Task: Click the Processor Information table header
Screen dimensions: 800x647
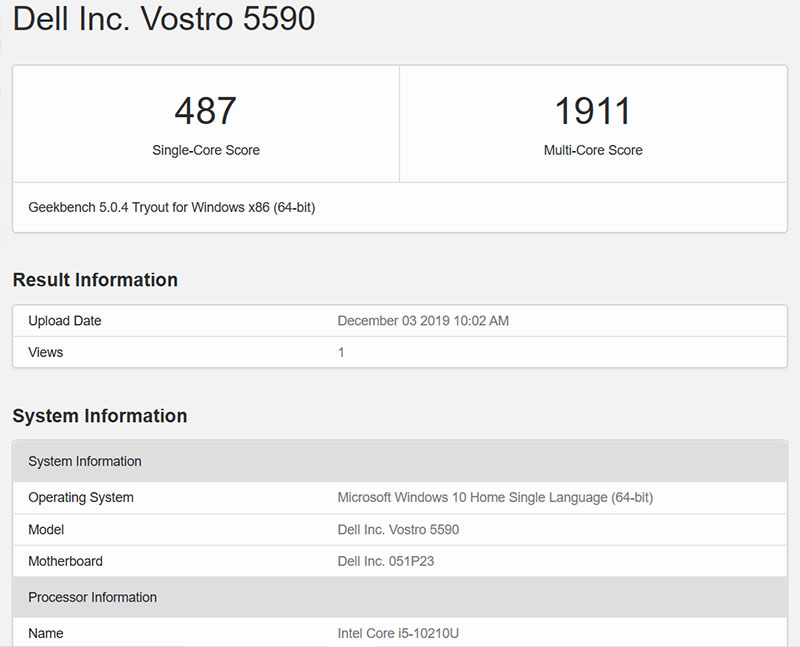Action: coord(93,597)
